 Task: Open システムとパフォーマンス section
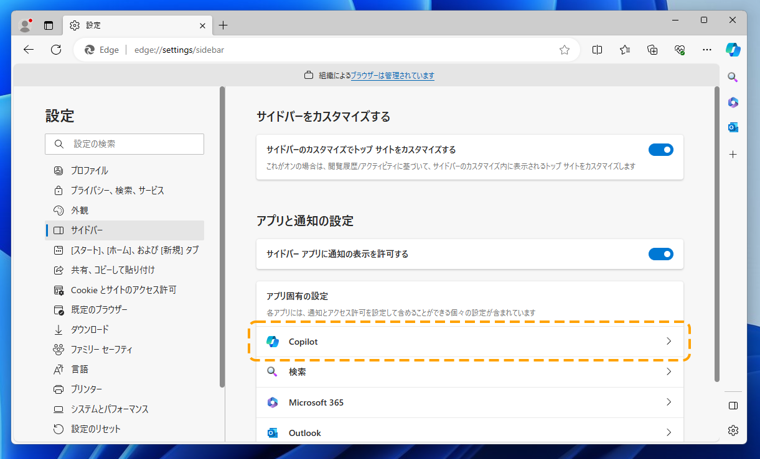(125, 409)
